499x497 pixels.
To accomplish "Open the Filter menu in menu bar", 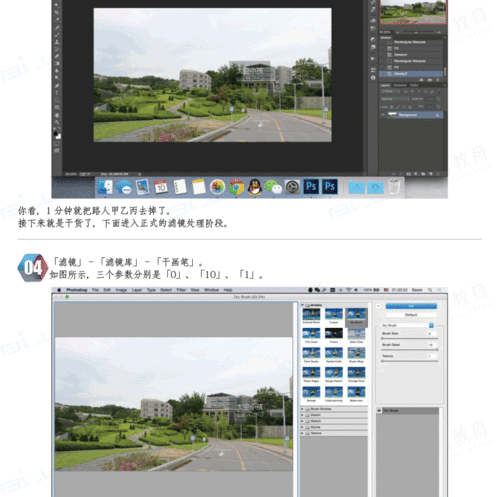I will click(x=181, y=290).
